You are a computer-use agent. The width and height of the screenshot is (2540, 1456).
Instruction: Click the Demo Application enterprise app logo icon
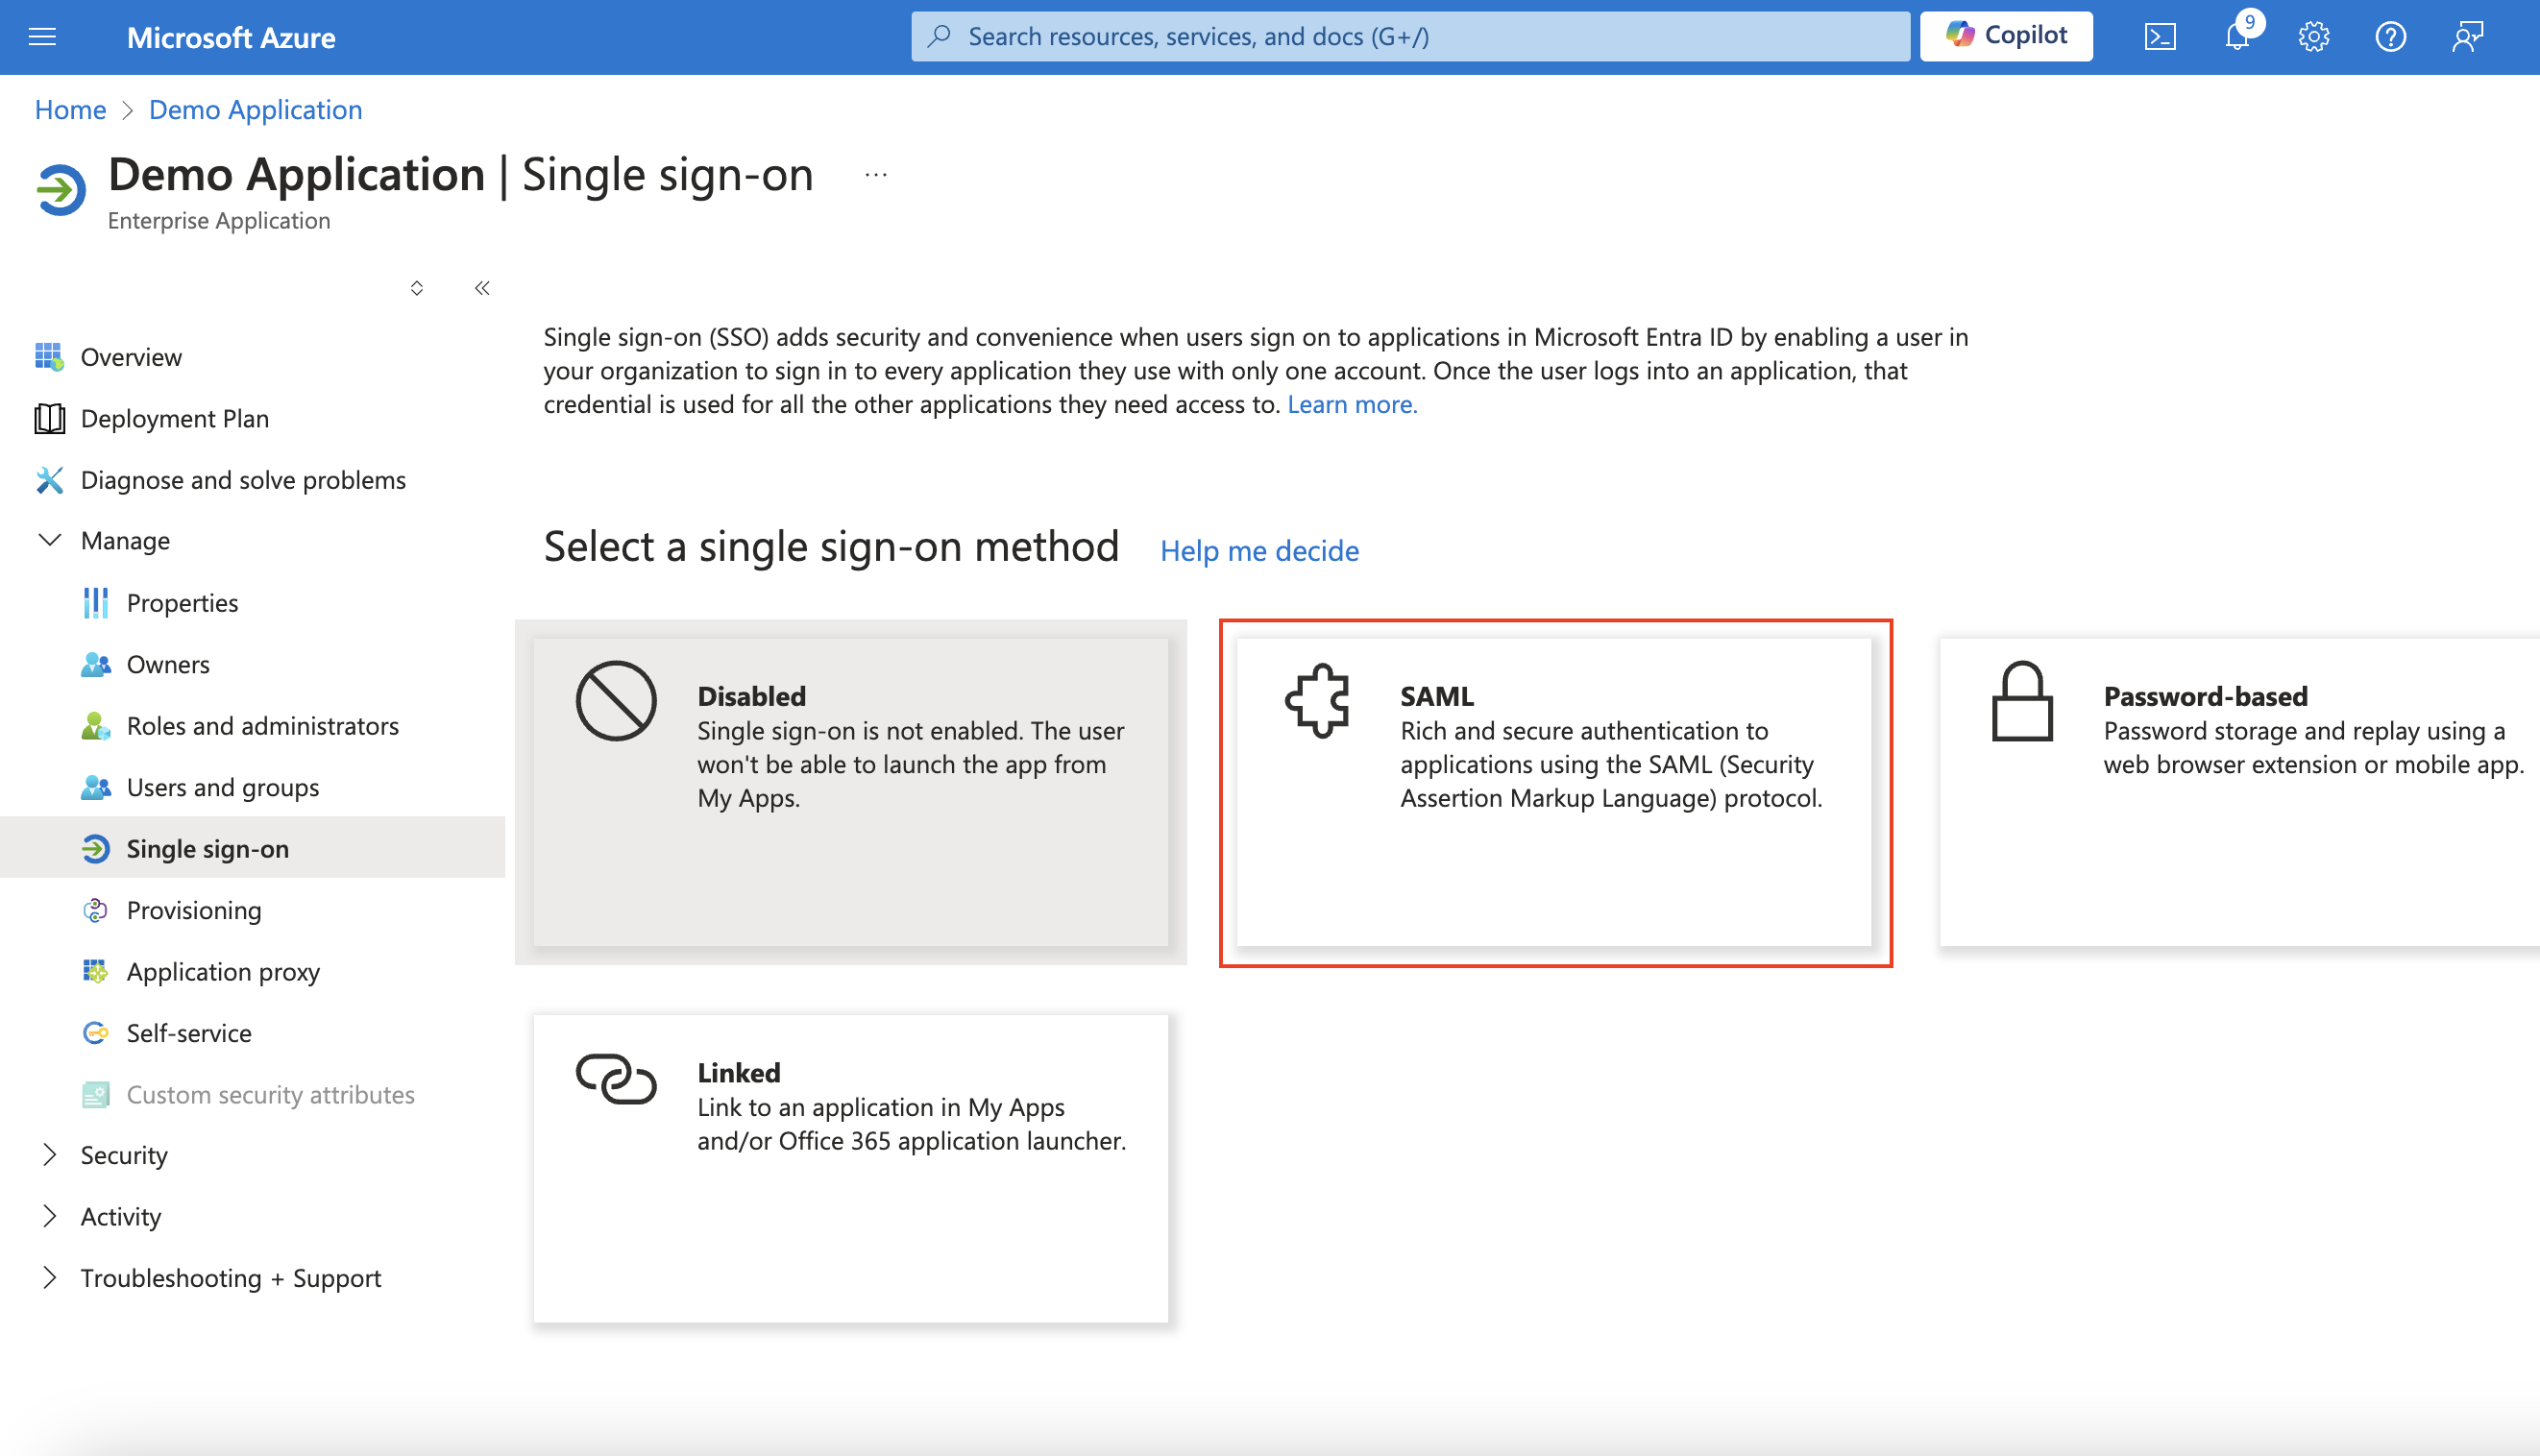click(61, 190)
